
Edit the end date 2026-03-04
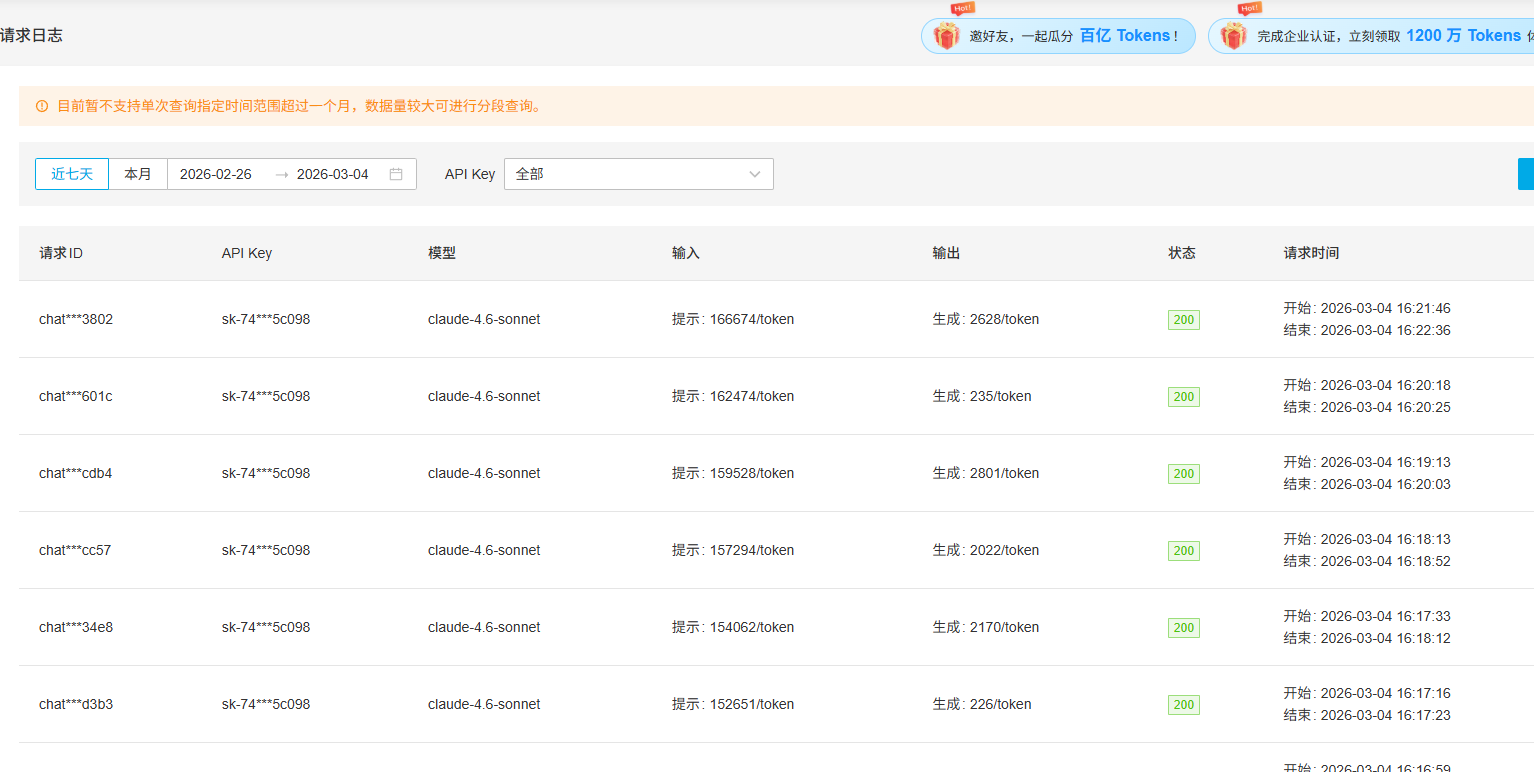tap(333, 174)
